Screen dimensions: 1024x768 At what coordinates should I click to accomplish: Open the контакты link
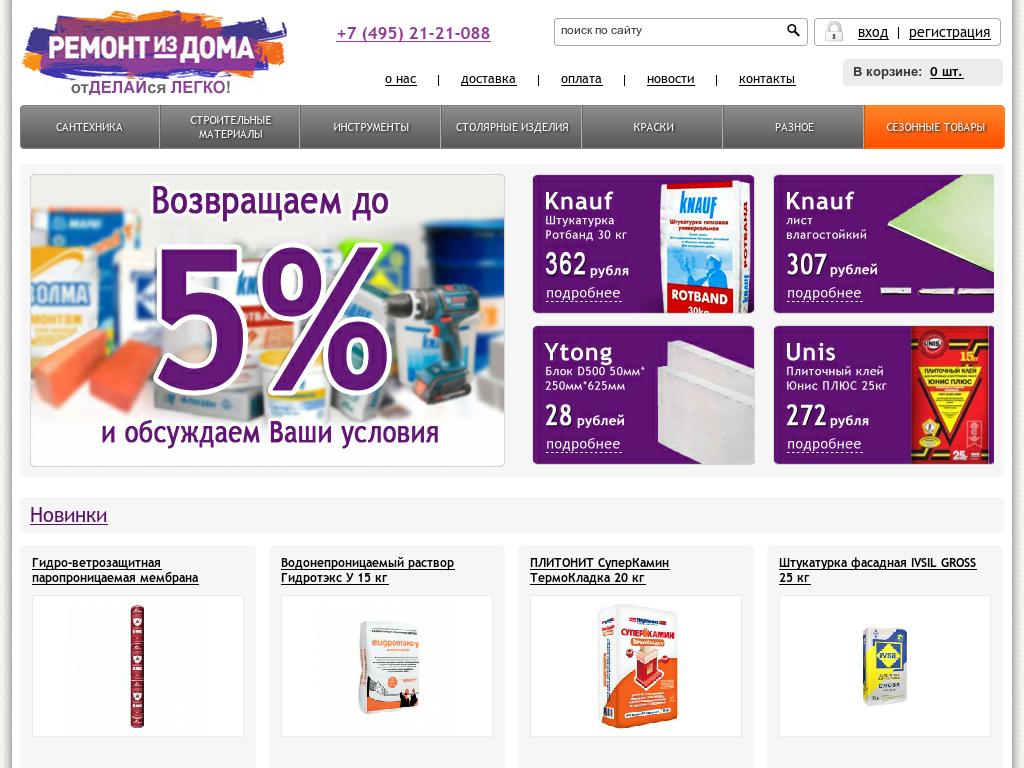click(x=767, y=79)
